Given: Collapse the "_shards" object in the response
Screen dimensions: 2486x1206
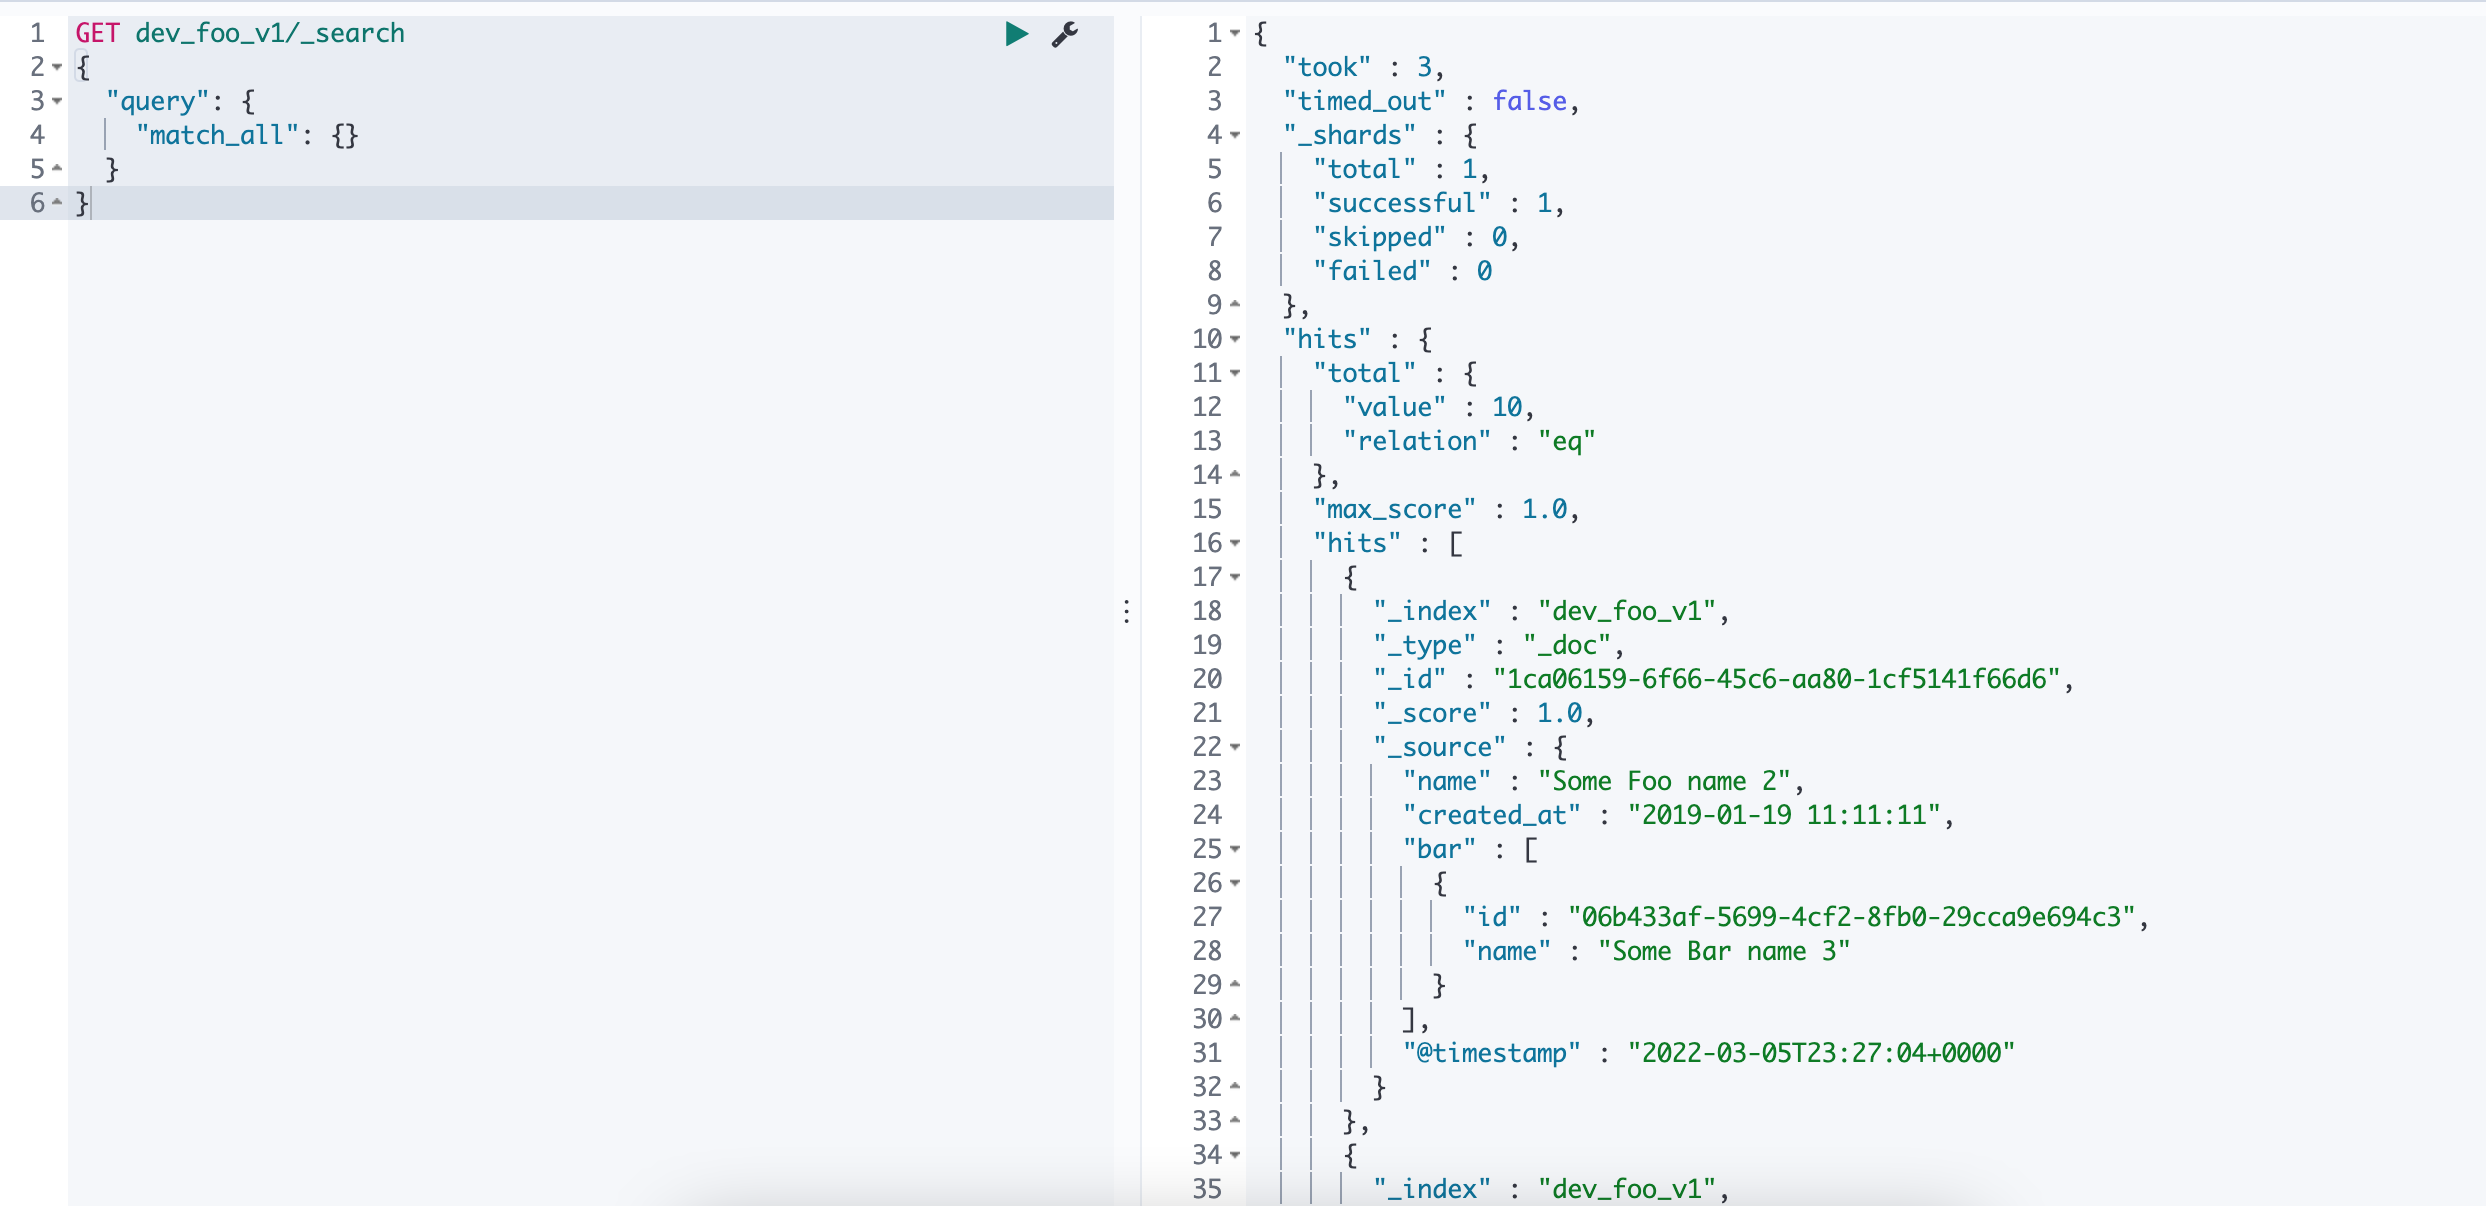Looking at the screenshot, I should click(1235, 136).
